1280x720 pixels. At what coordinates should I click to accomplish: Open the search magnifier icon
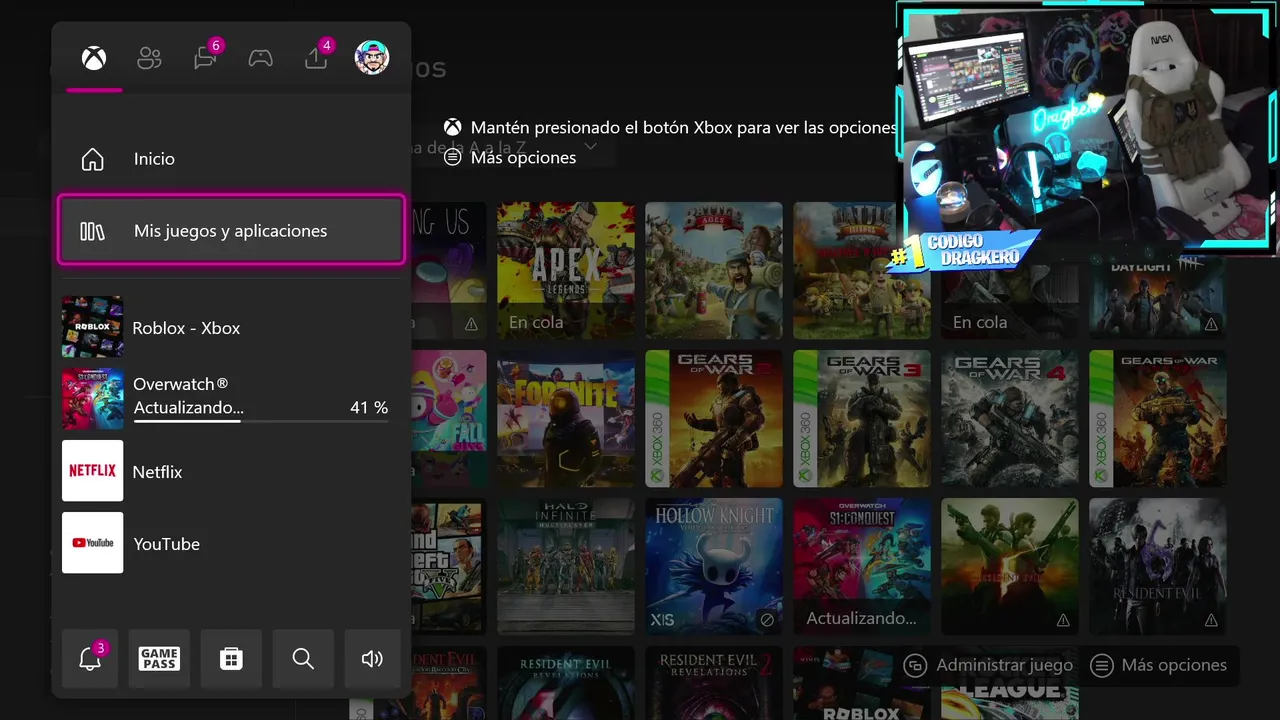303,659
